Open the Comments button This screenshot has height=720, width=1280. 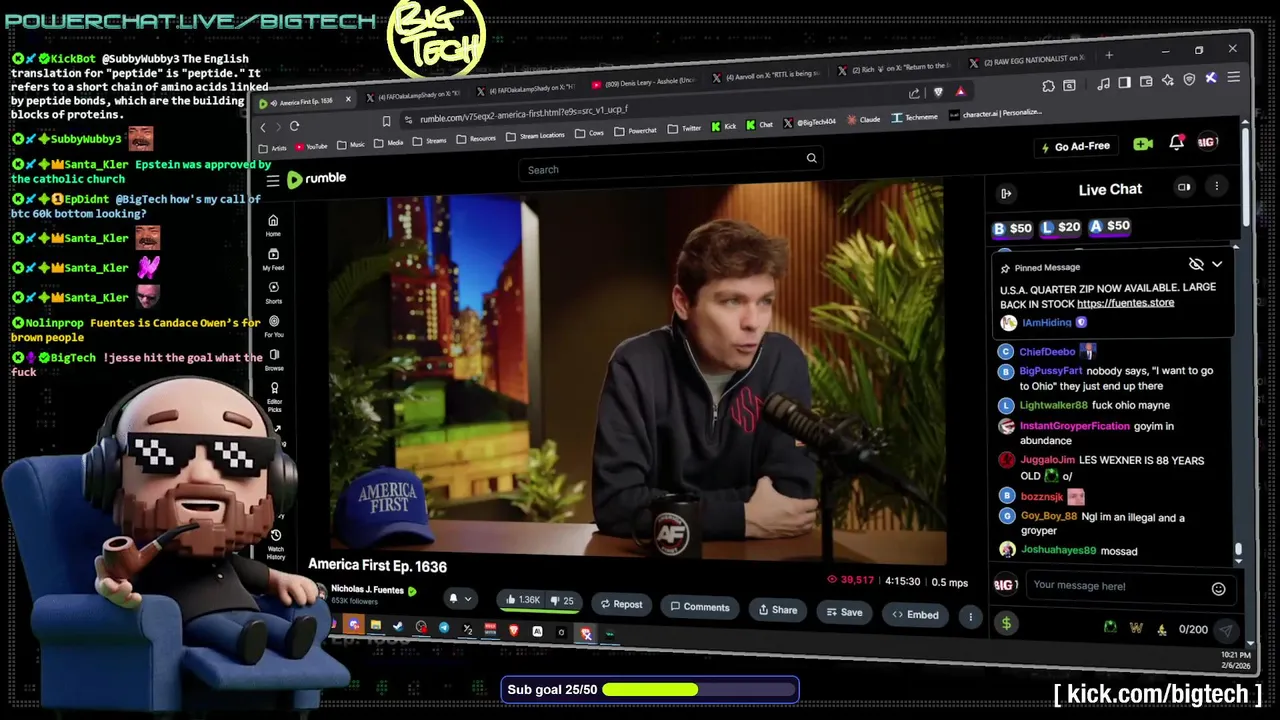click(700, 607)
